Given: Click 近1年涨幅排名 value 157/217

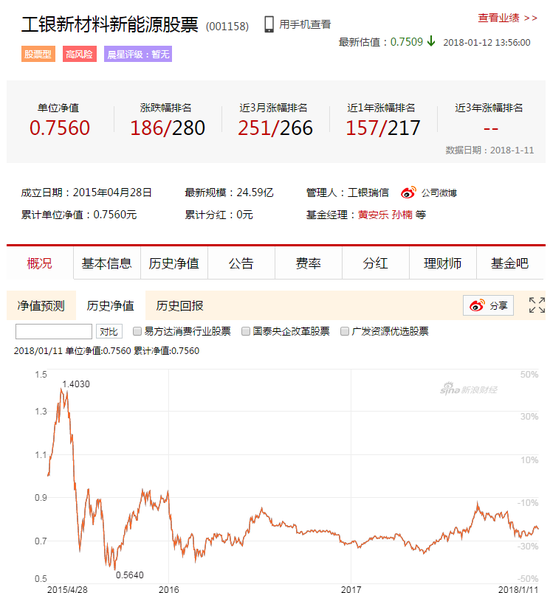Looking at the screenshot, I should [x=383, y=128].
